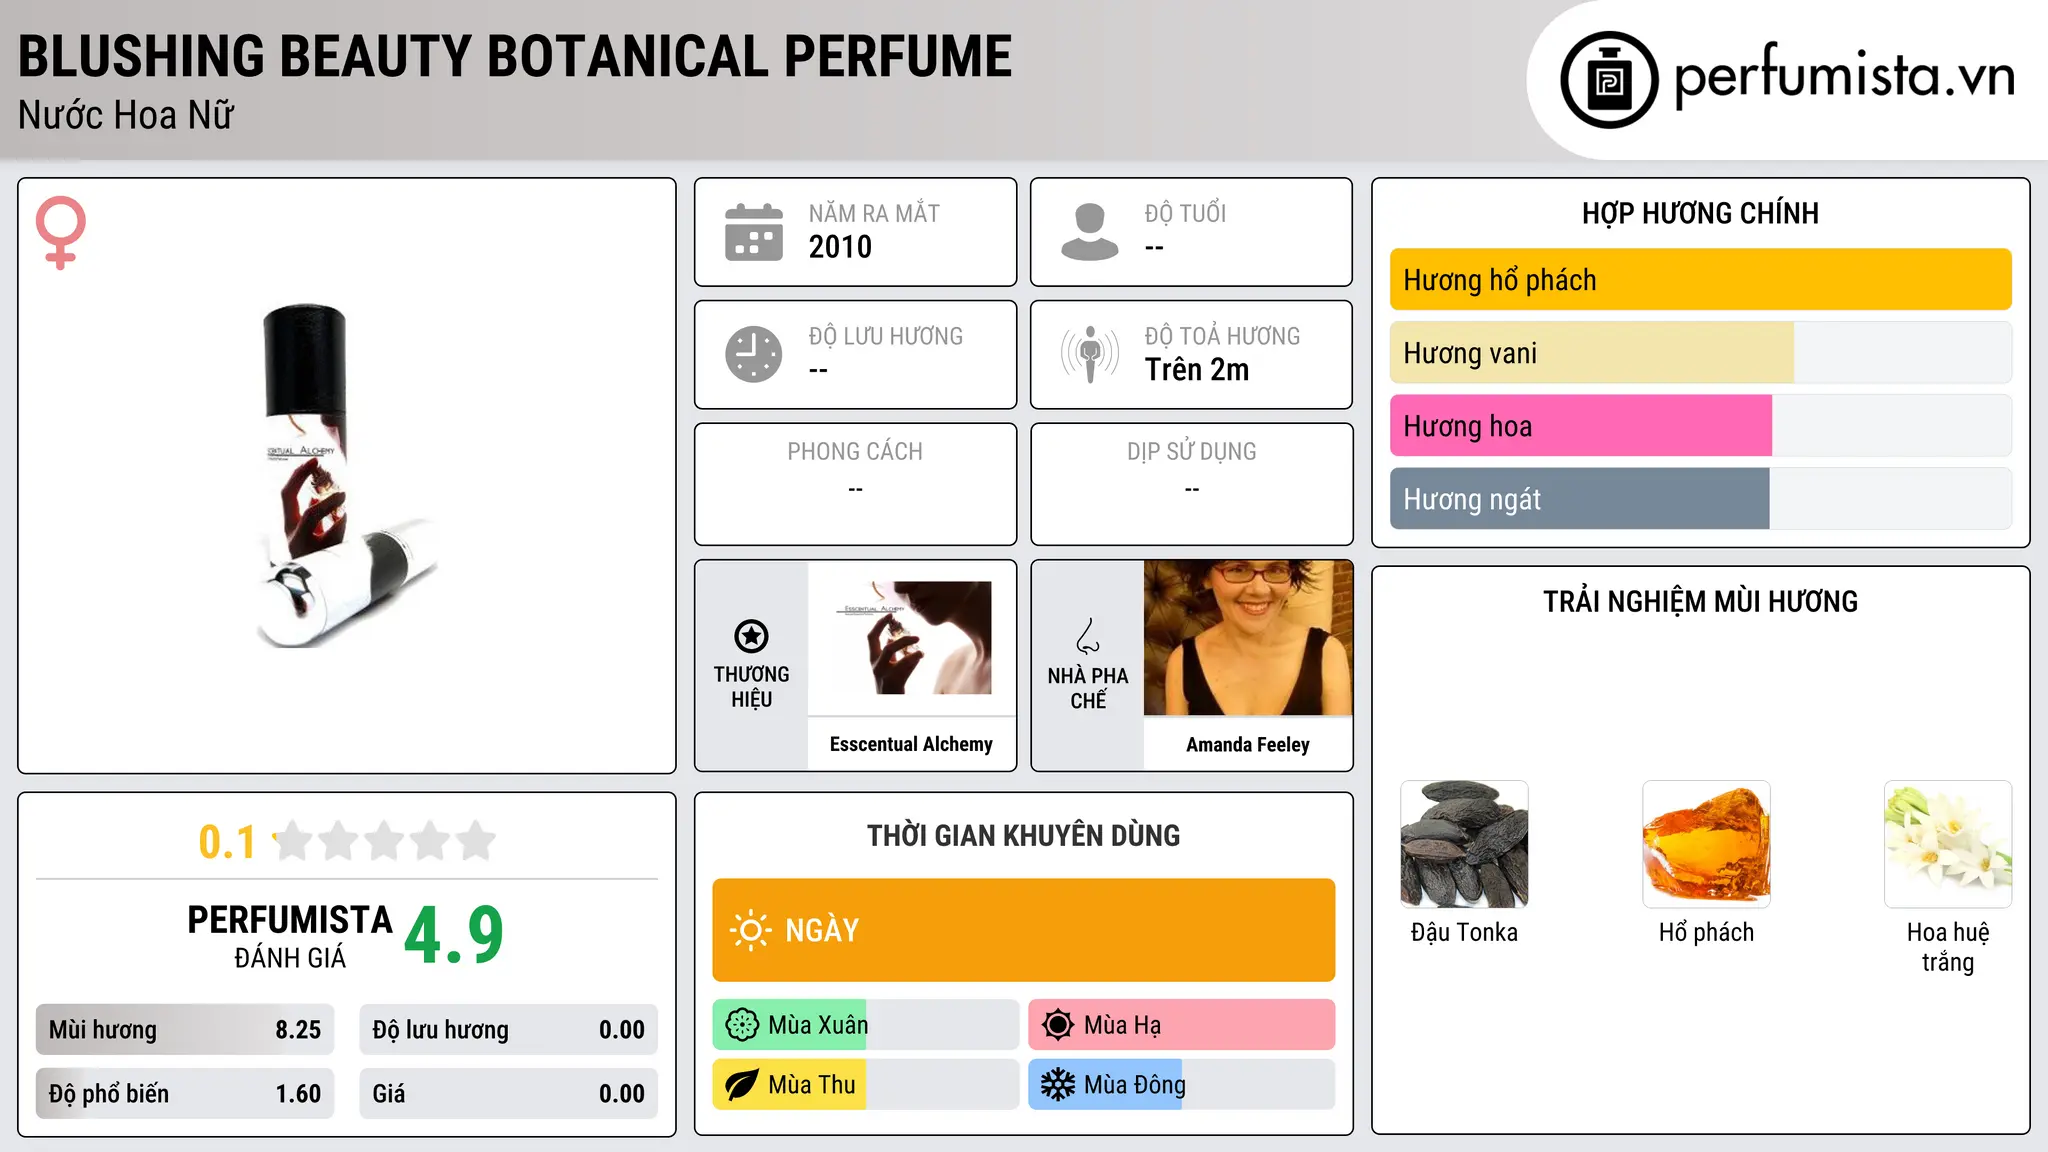This screenshot has width=2048, height=1152.
Task: Click the five-star rating row
Action: click(x=385, y=841)
